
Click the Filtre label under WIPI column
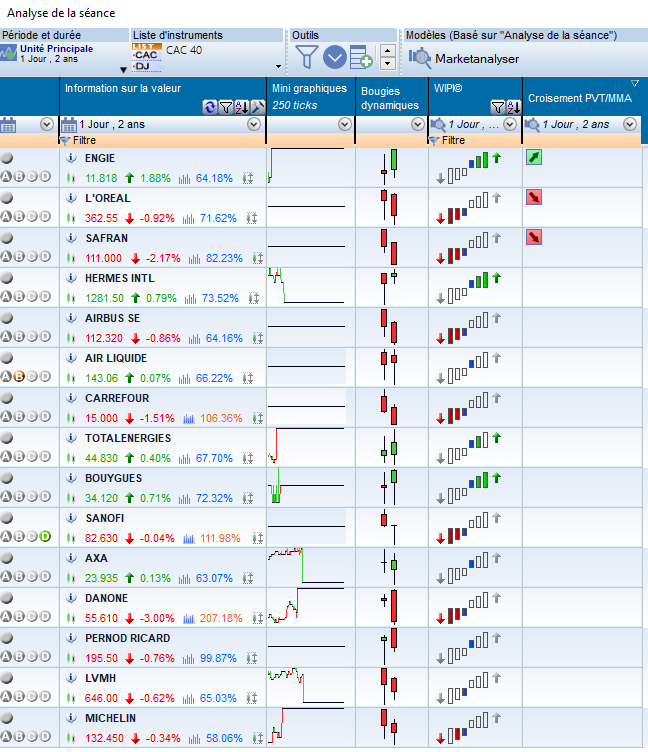(x=453, y=141)
